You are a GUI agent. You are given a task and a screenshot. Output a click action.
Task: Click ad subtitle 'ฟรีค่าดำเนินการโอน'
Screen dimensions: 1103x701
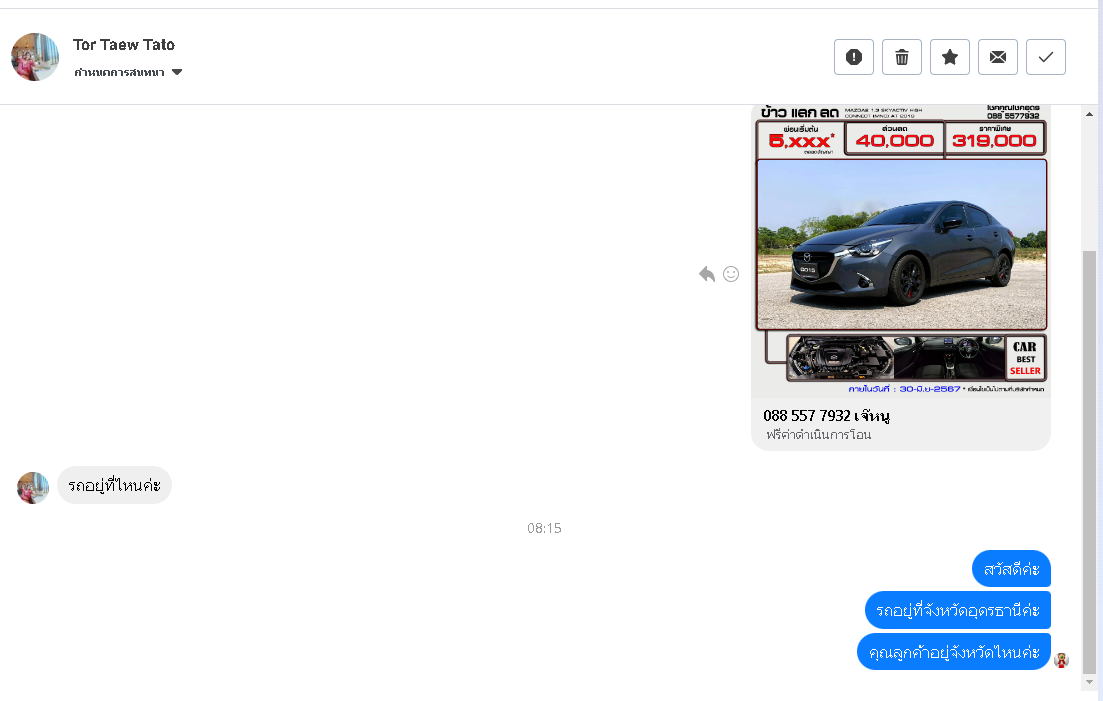pyautogui.click(x=819, y=435)
